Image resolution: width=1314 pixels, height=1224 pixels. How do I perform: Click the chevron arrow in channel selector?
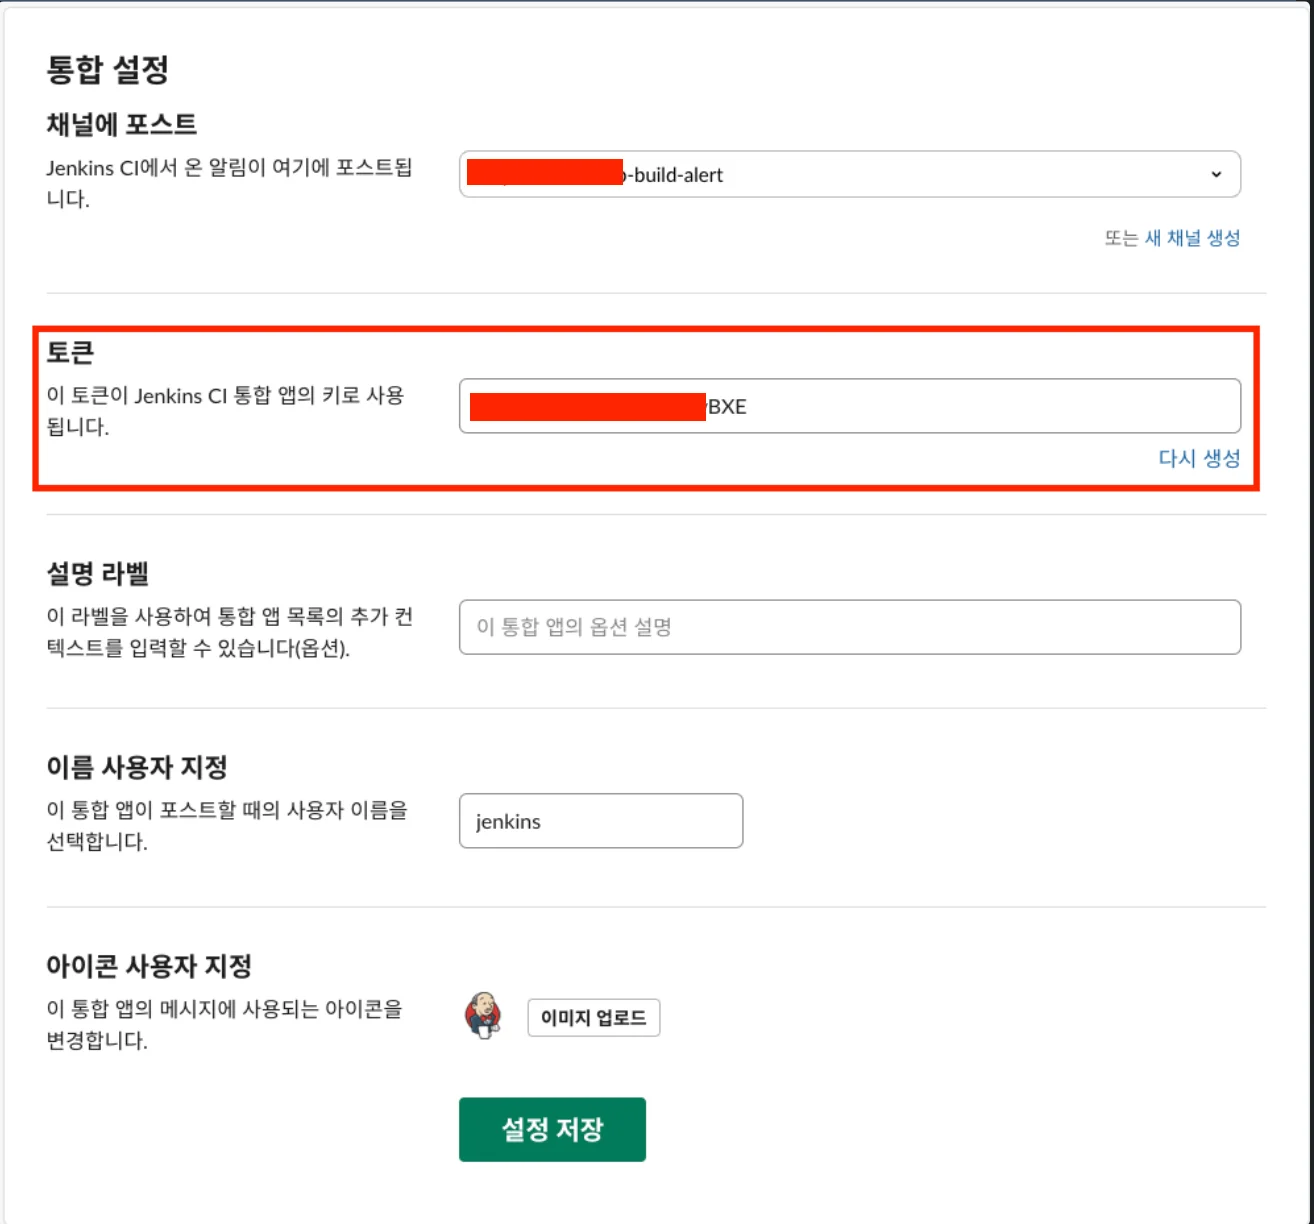[x=1216, y=174]
